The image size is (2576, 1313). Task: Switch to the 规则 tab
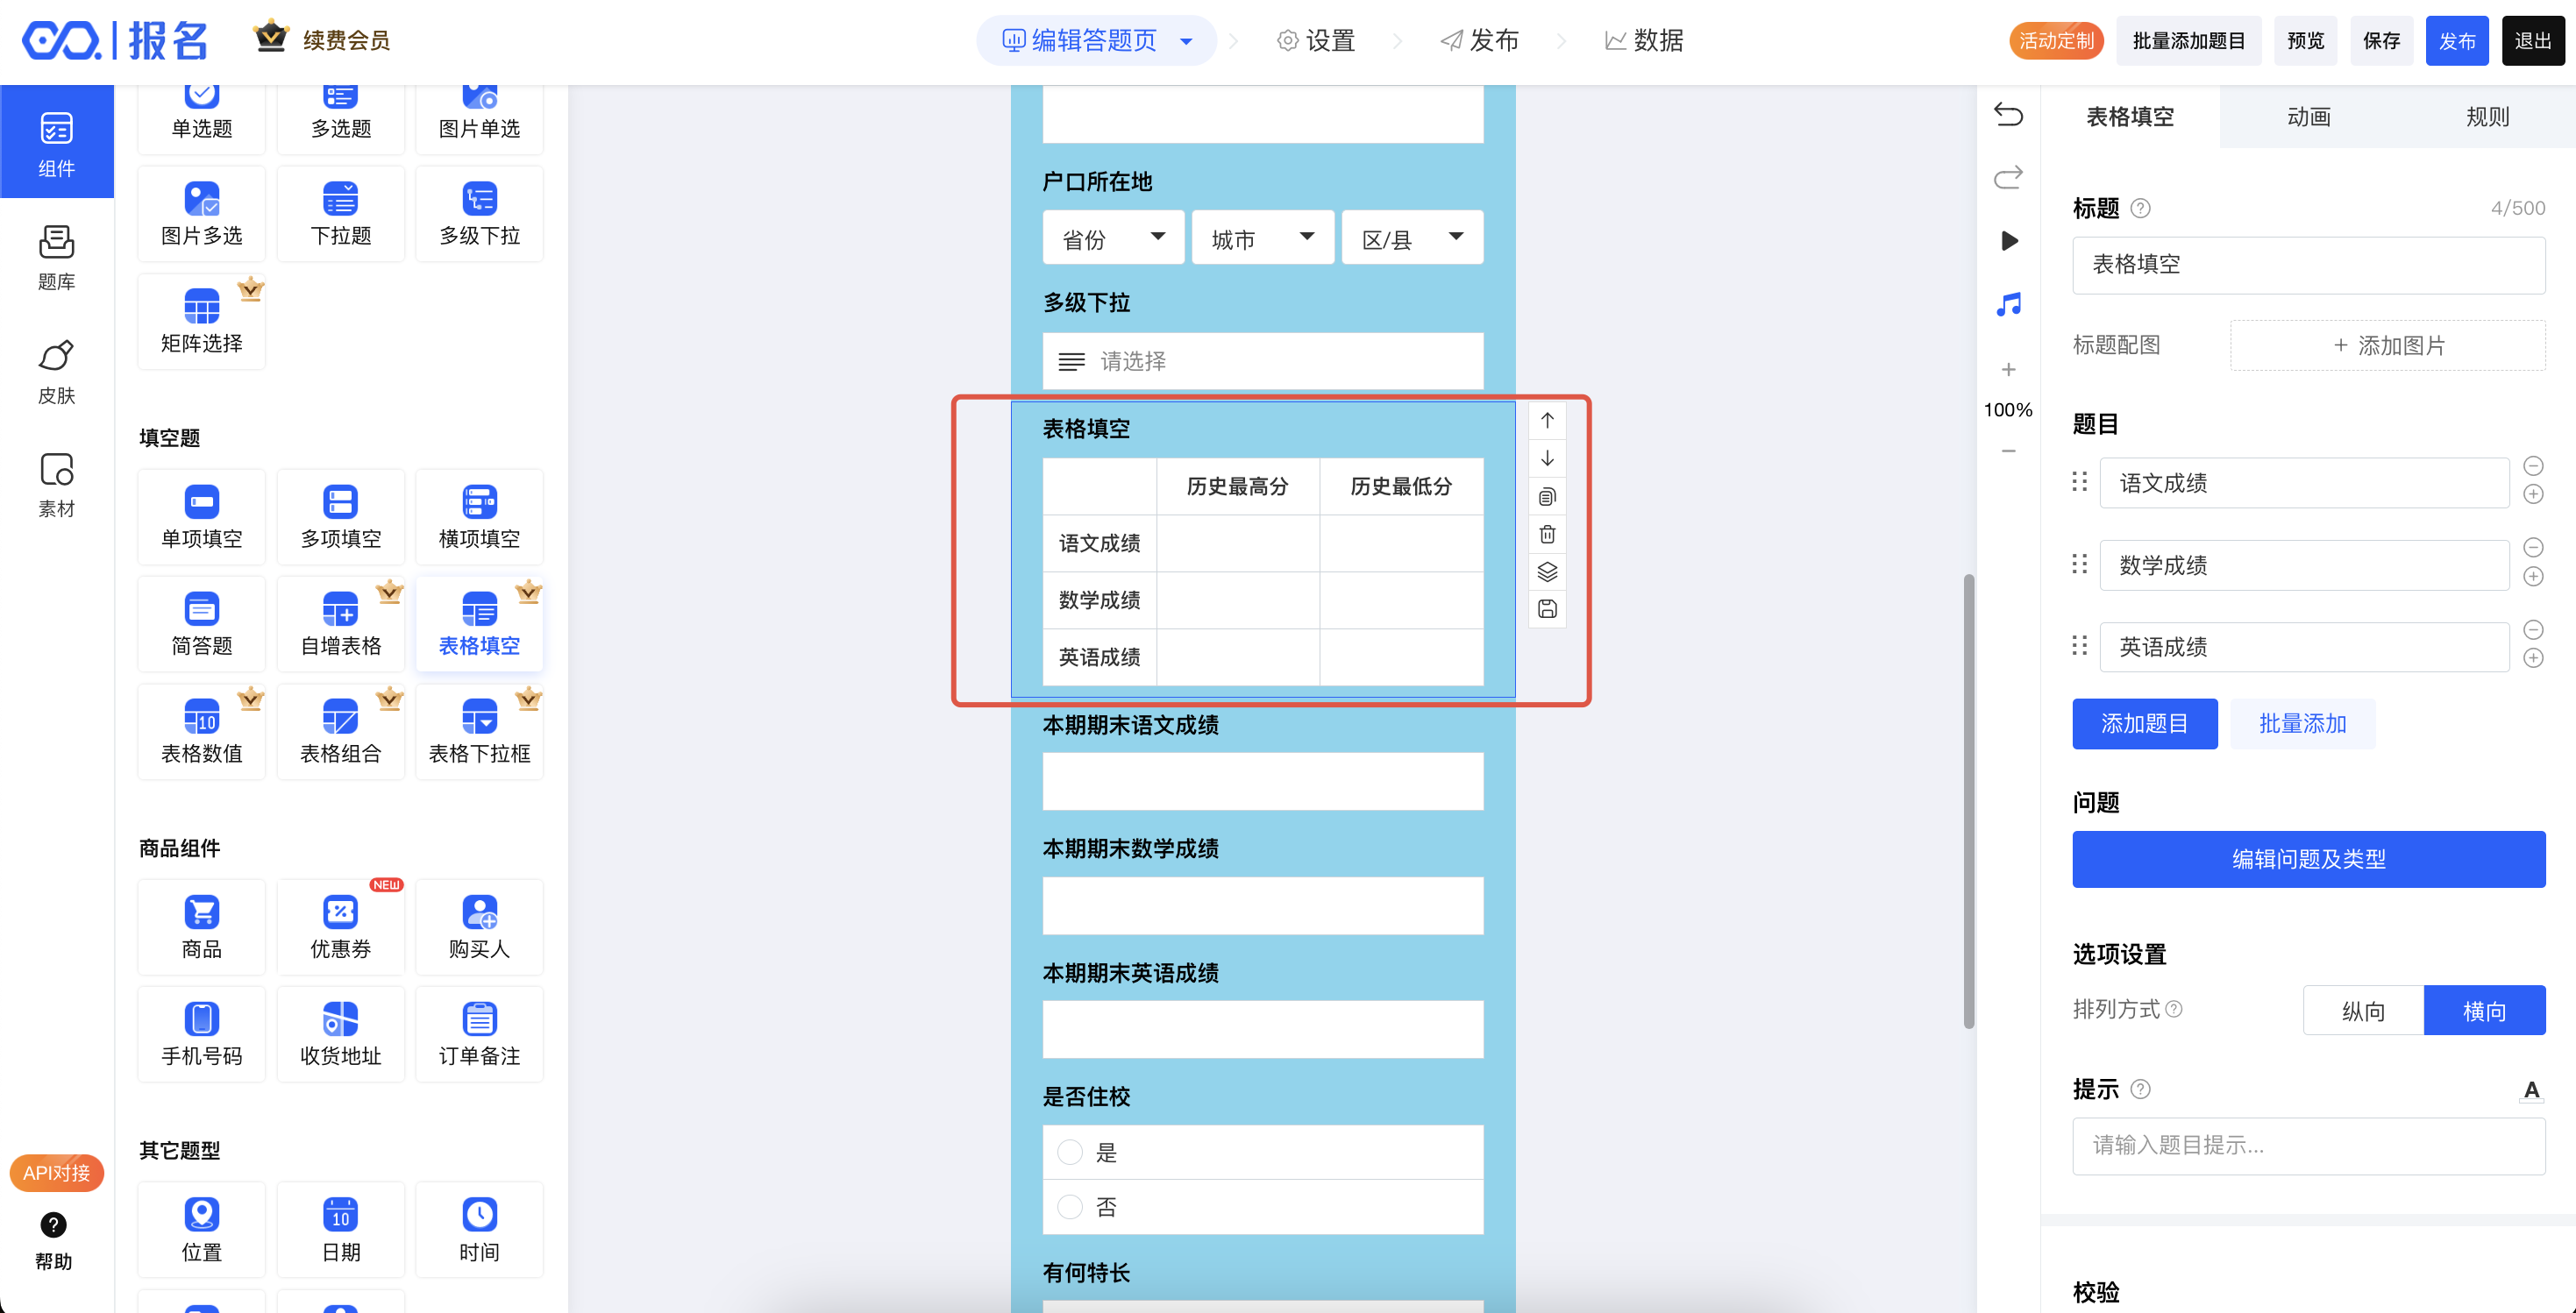point(2486,117)
